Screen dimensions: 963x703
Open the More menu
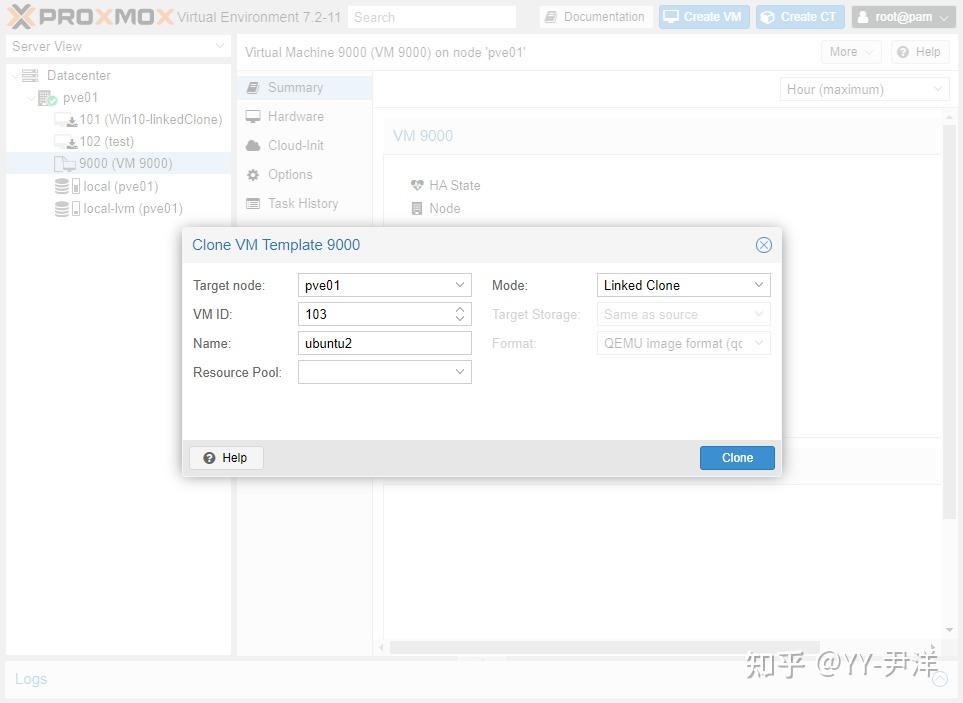click(849, 51)
